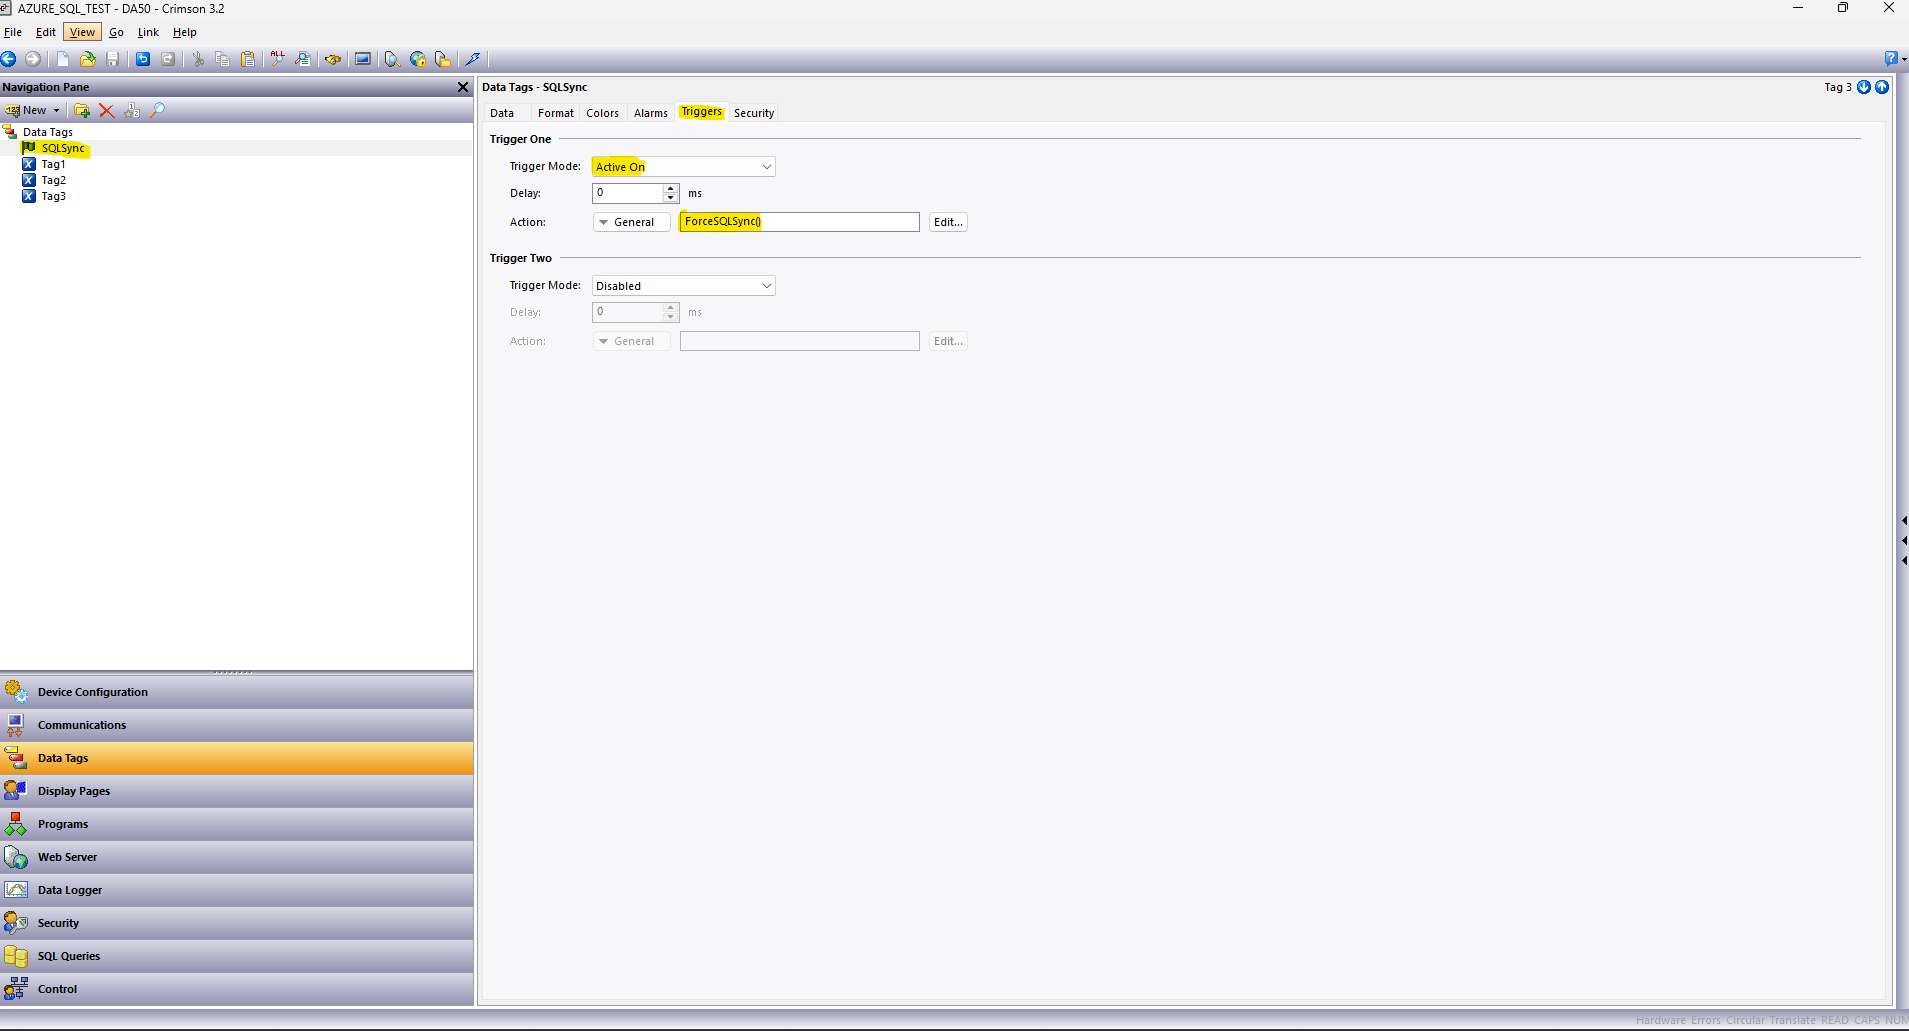Click the lightning bolt toolbar icon
Screen dimensions: 1909x1031
point(473,59)
